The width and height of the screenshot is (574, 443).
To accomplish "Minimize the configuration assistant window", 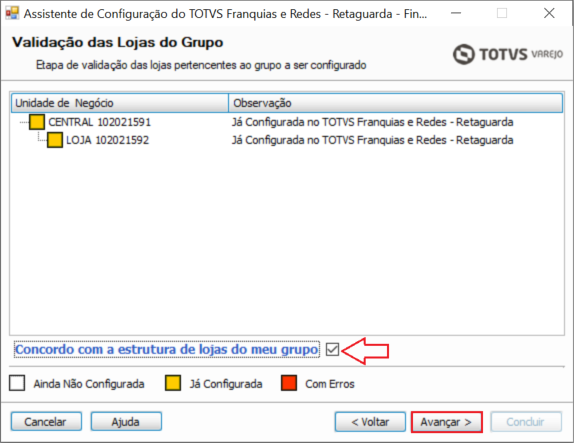I will (456, 13).
